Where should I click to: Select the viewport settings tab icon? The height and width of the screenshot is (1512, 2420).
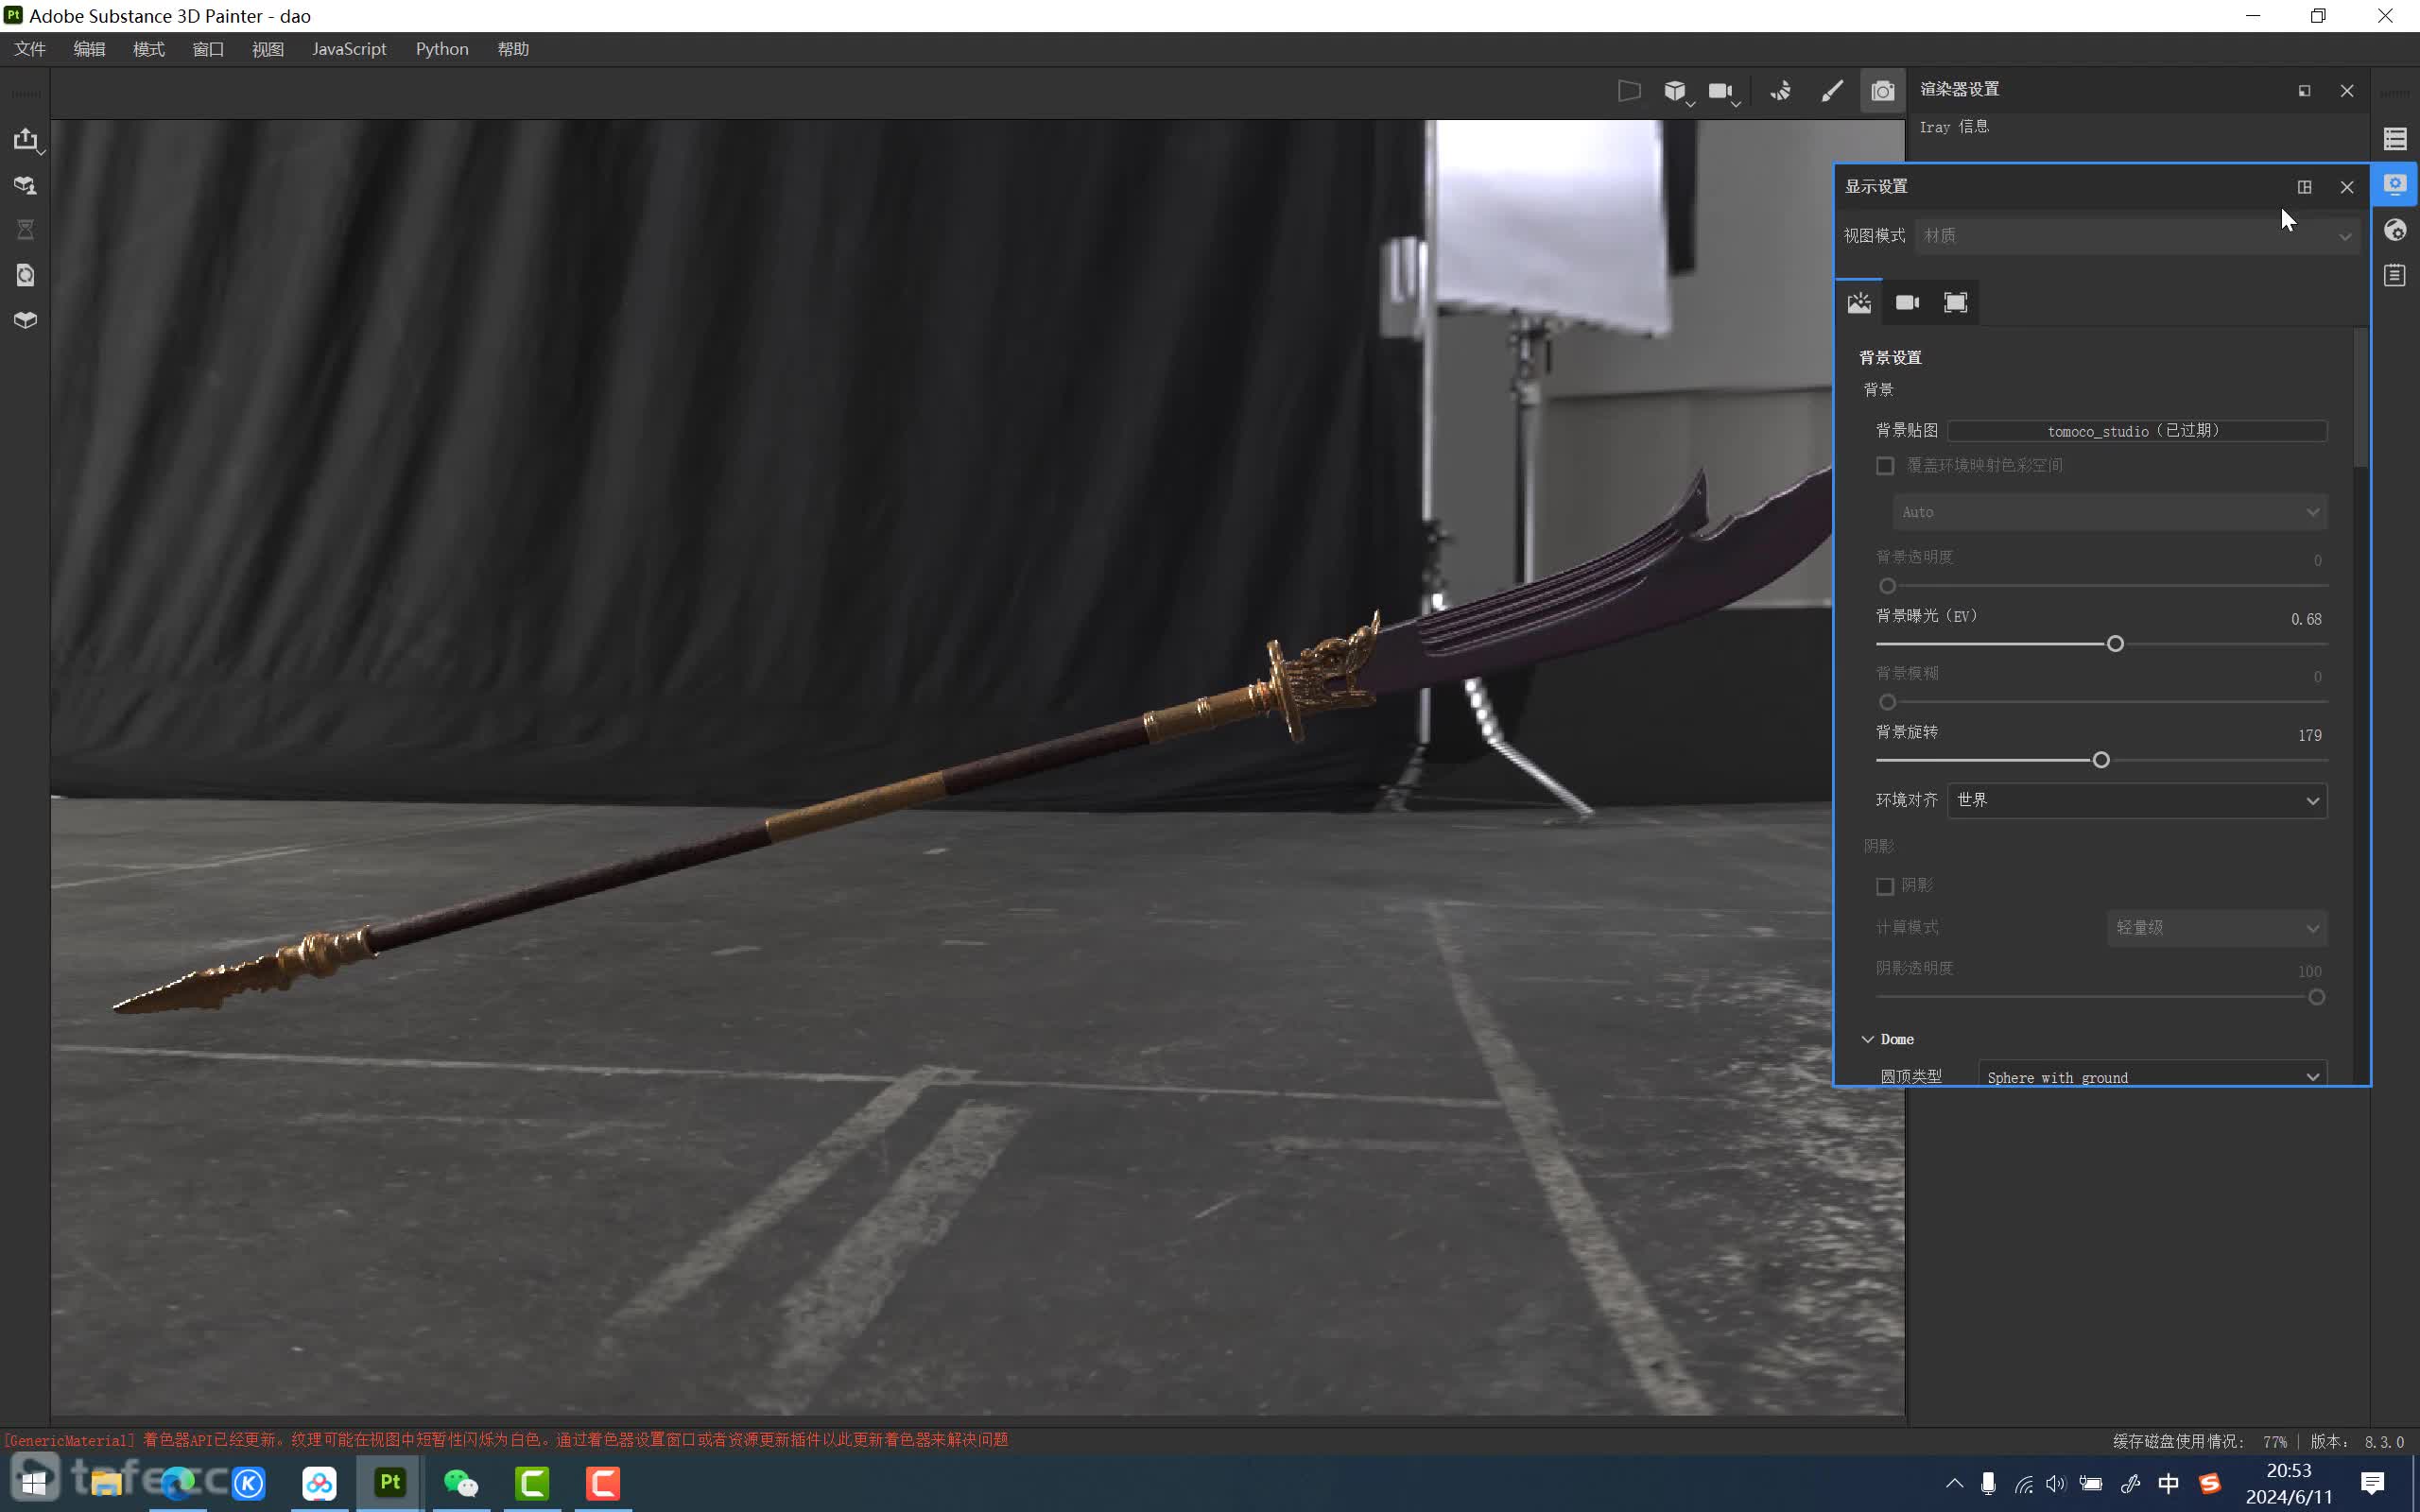pyautogui.click(x=1955, y=302)
